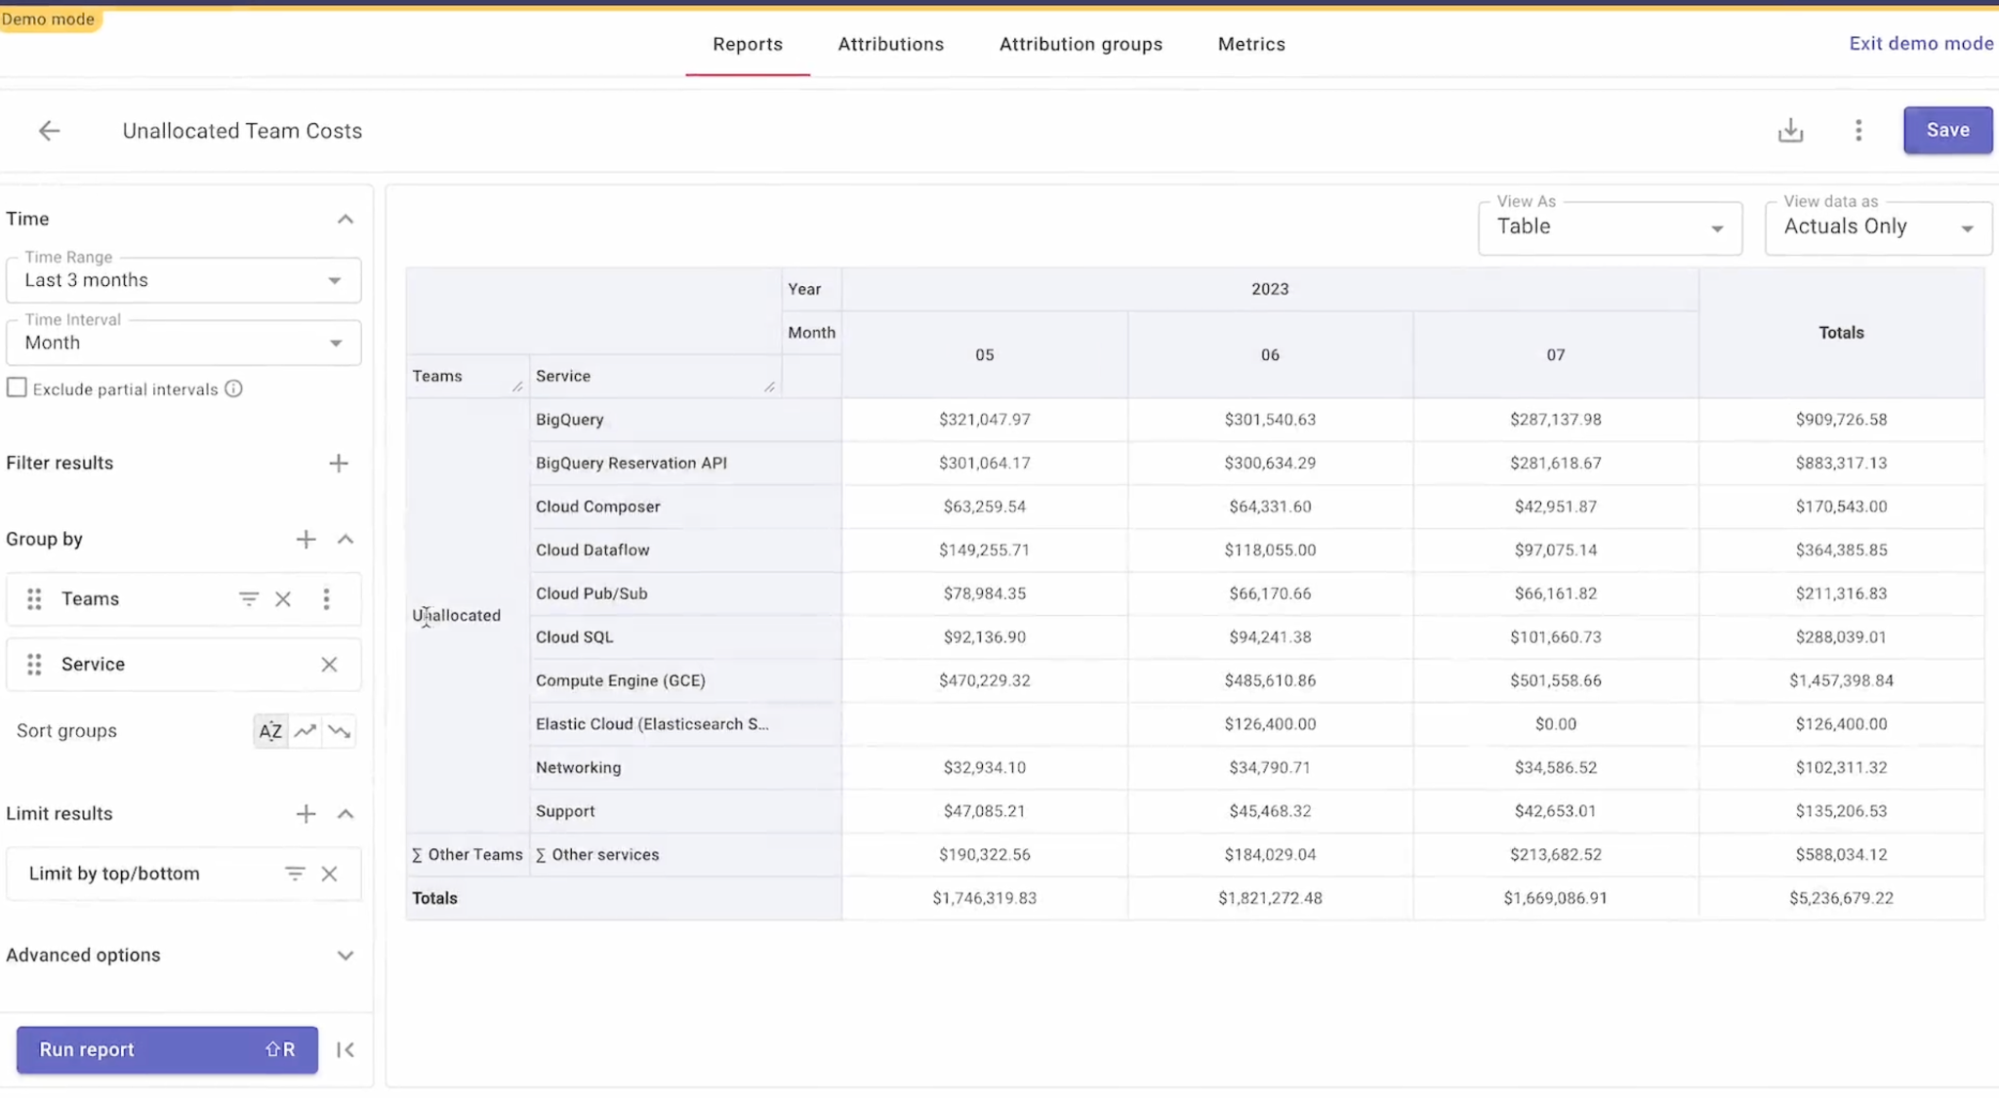Toggle Exclude partial intervals checkbox
The width and height of the screenshot is (1999, 1099).
[x=17, y=388]
